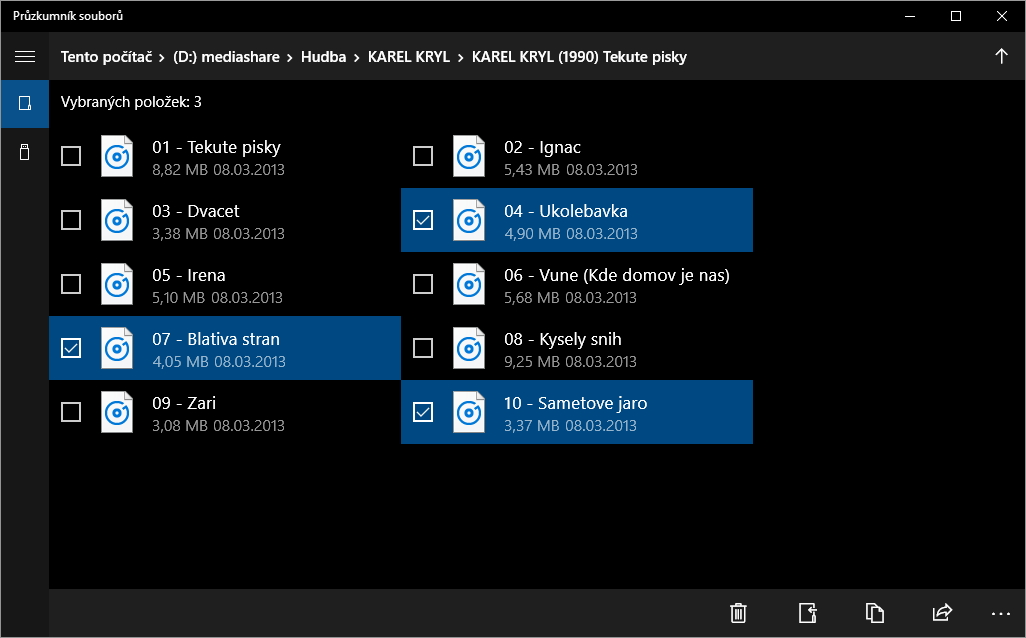Click the 8,82 MB size text
The height and width of the screenshot is (638, 1026).
pos(180,170)
